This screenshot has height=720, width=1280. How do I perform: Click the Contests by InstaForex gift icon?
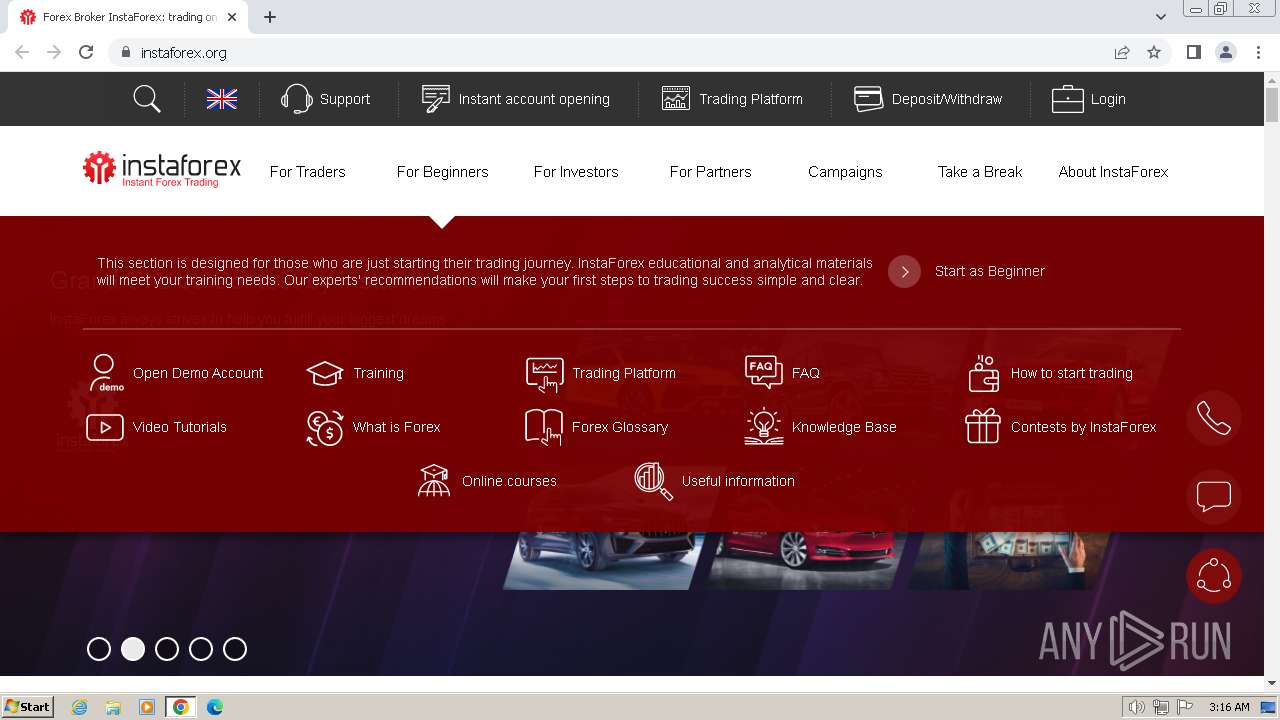click(983, 427)
